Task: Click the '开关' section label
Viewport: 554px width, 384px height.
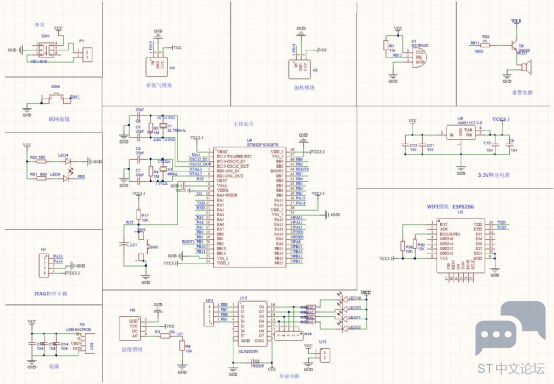Action: [40, 25]
